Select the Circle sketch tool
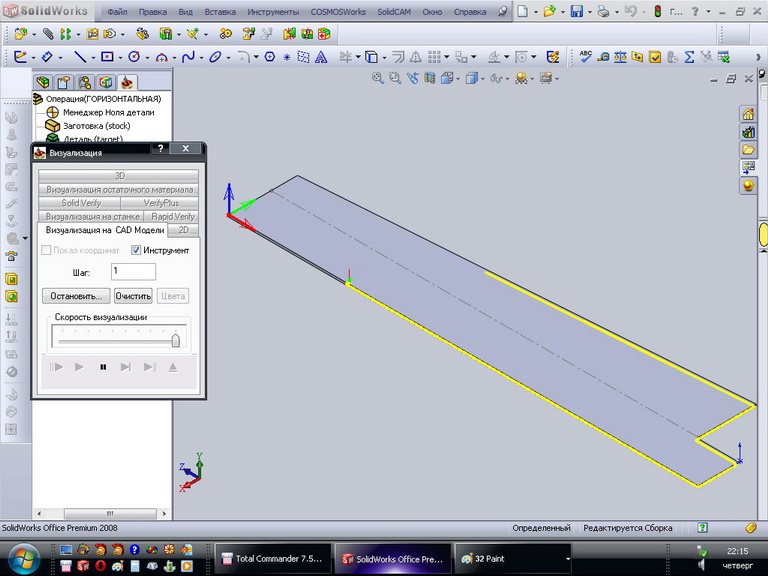The height and width of the screenshot is (576, 768). 132,57
